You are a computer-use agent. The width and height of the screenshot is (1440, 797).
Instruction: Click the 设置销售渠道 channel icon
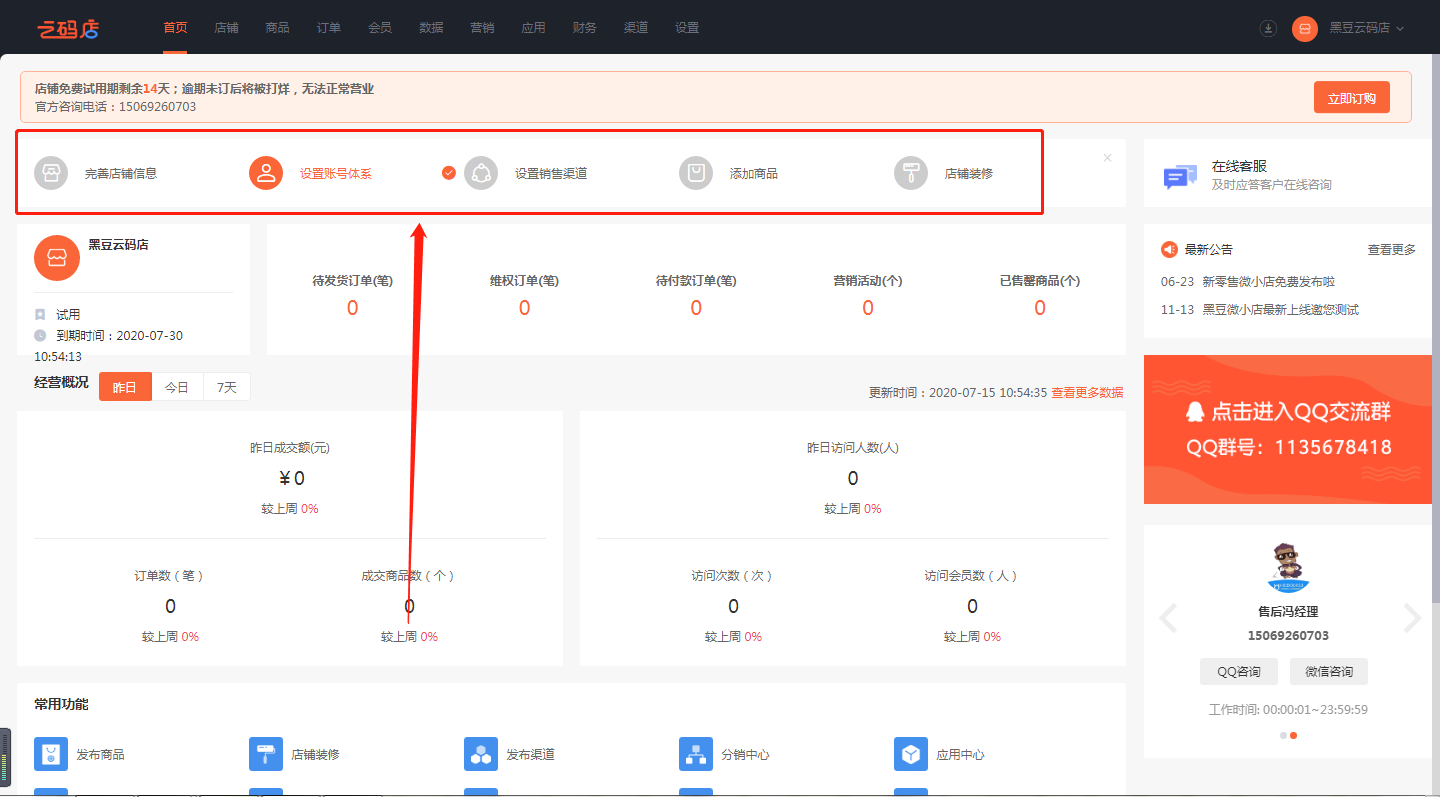tap(481, 173)
